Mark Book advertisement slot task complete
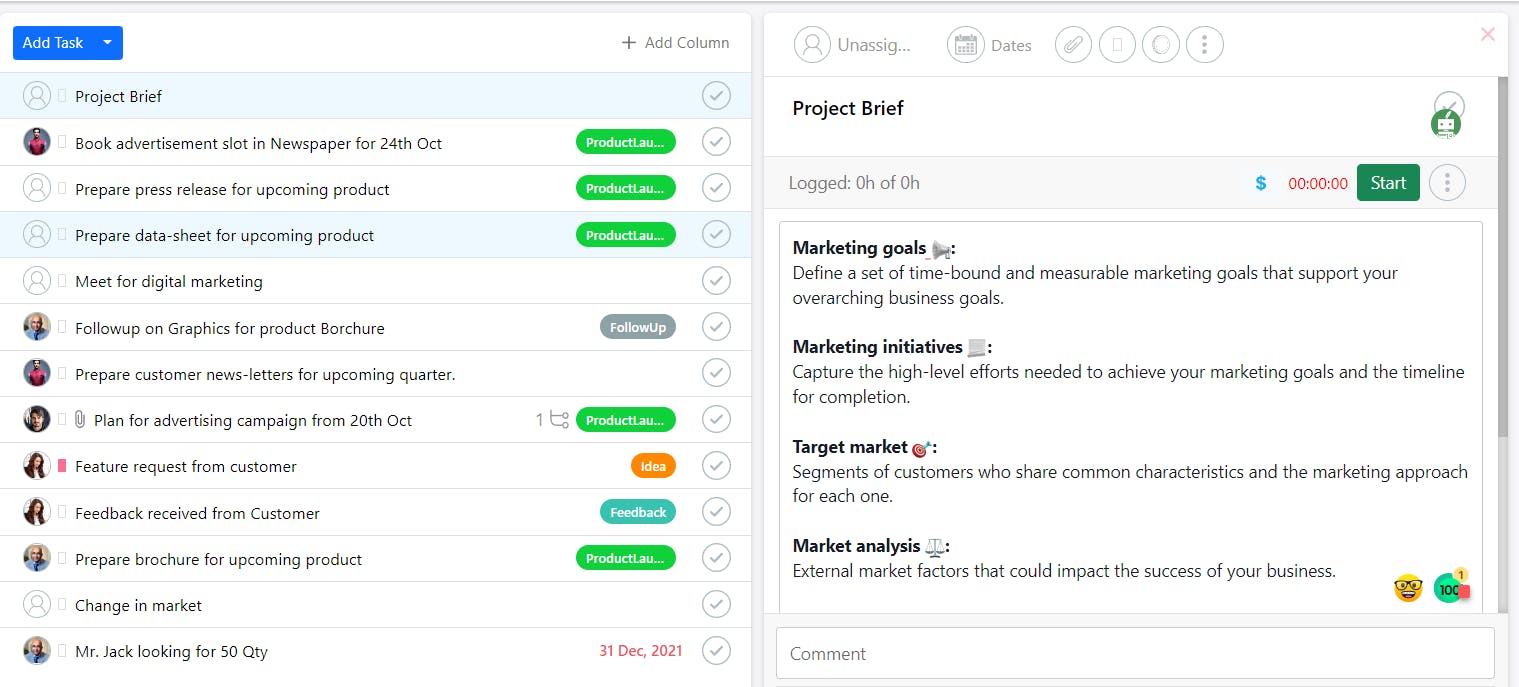The height and width of the screenshot is (687, 1519). [x=716, y=142]
